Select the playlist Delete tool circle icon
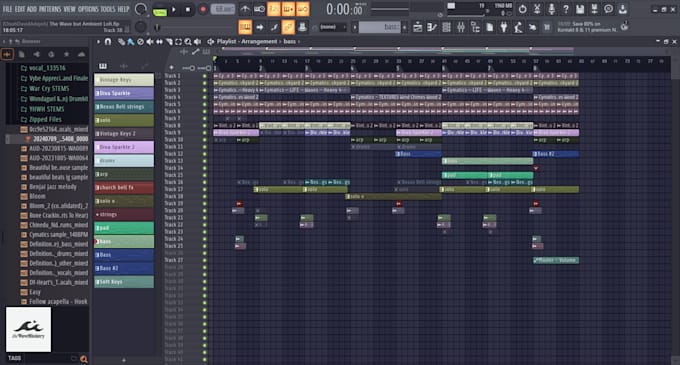680x365 pixels. (140, 42)
